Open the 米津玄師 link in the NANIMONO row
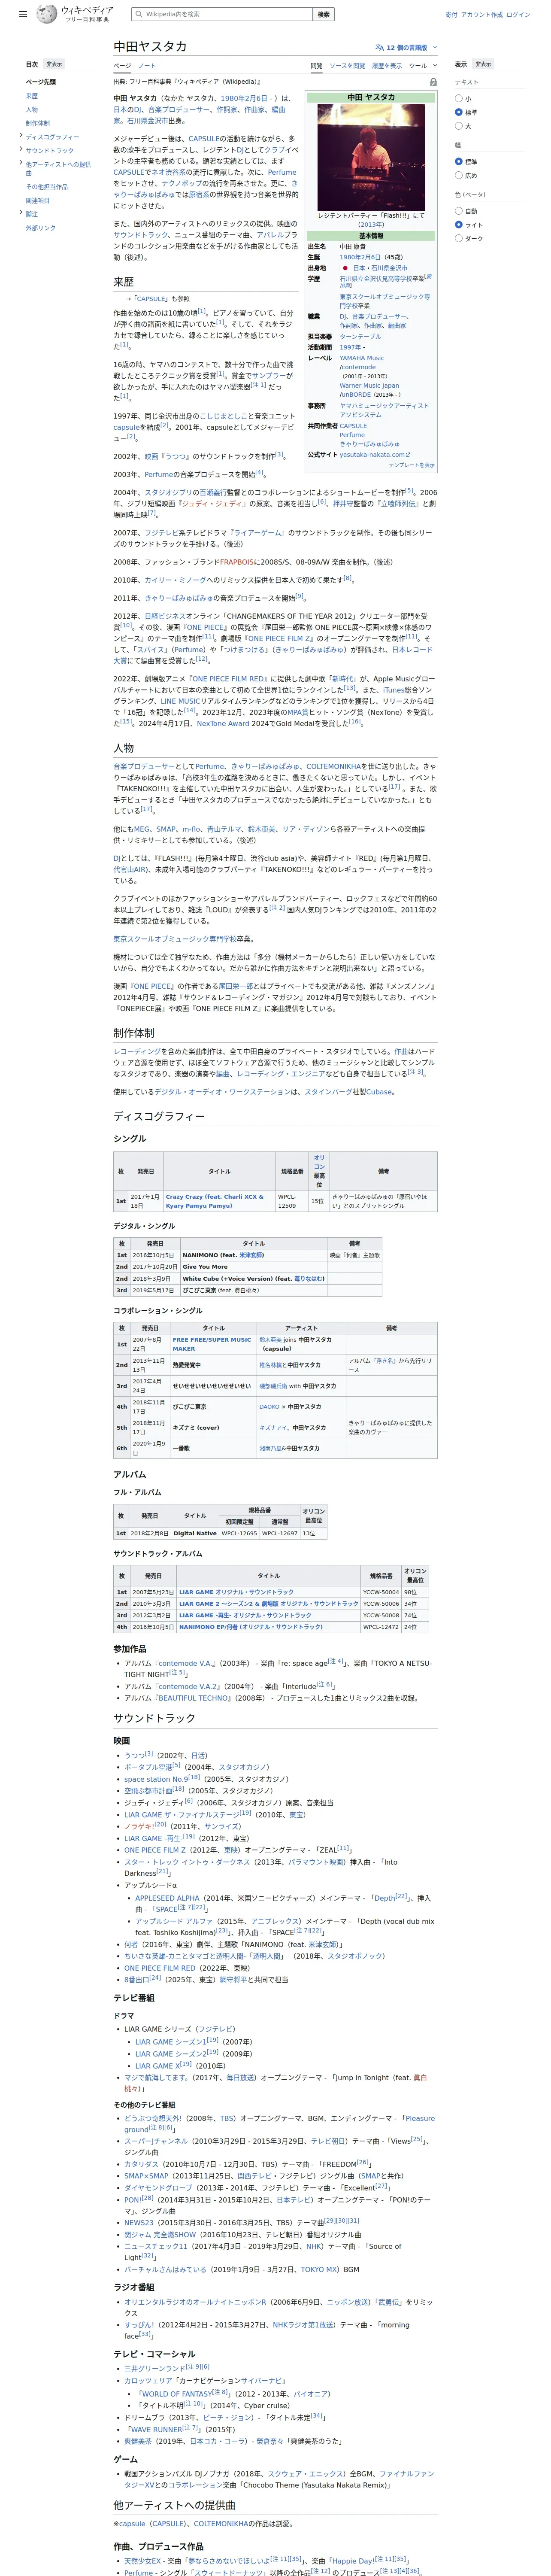This screenshot has height=2576, width=551. tap(251, 1255)
